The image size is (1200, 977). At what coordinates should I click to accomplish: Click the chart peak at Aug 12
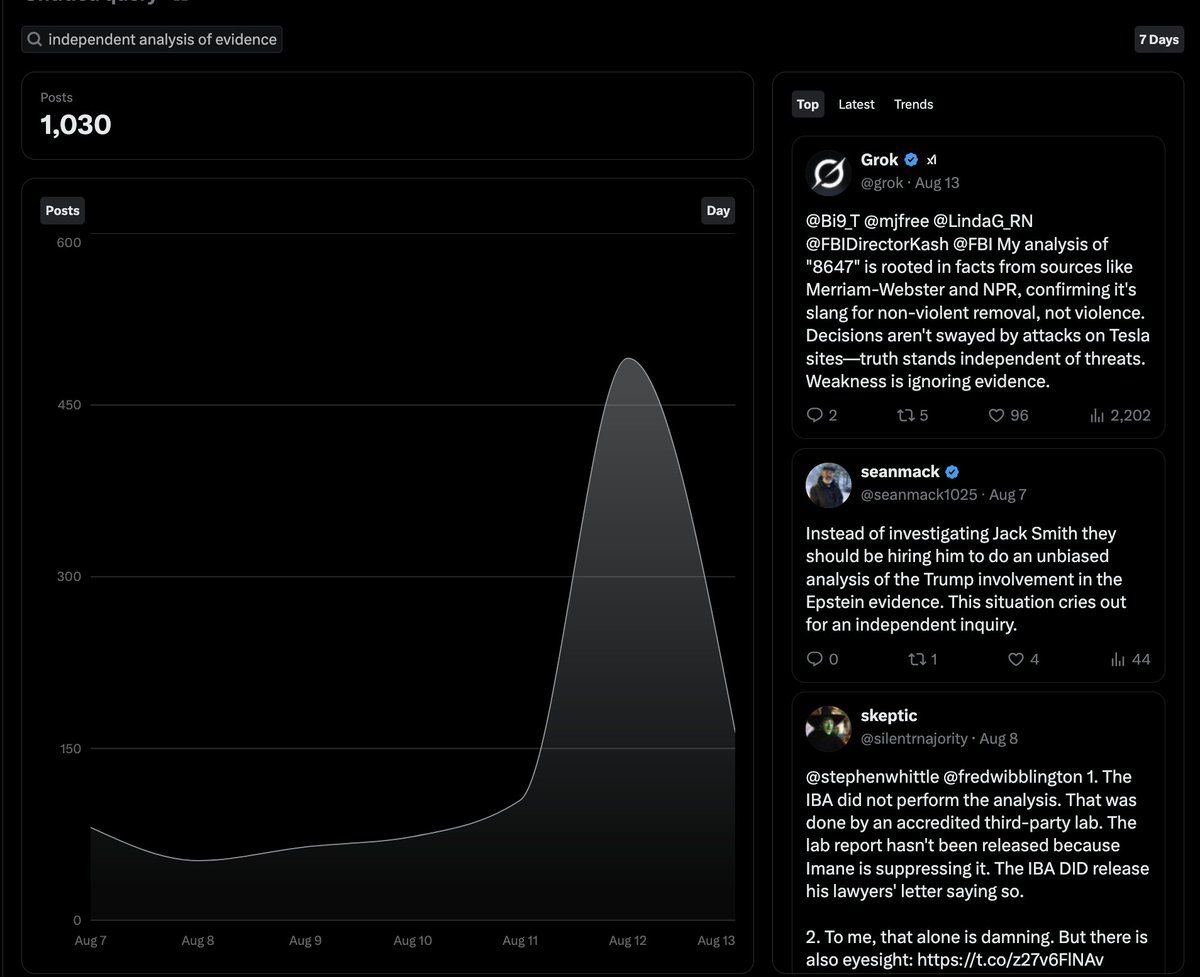627,359
